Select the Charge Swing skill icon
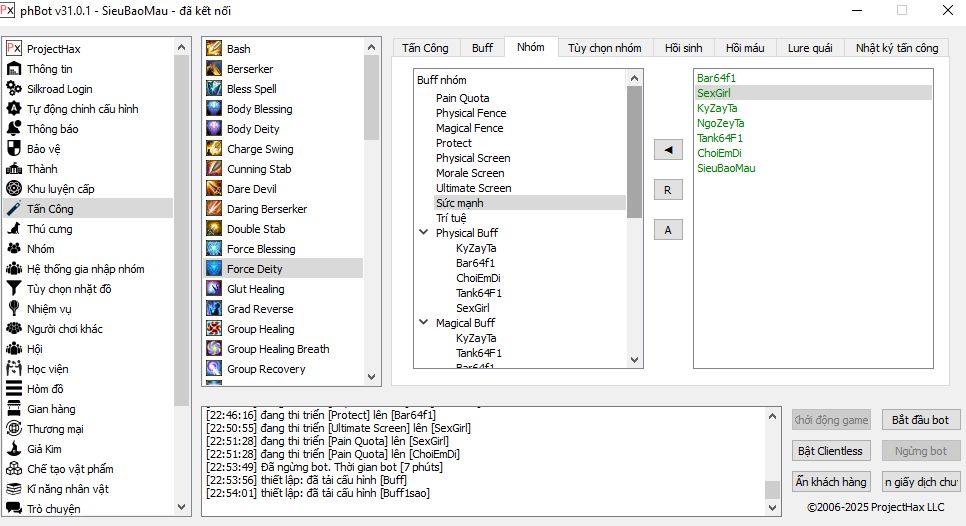Viewport: 966px width, 526px height. (x=214, y=149)
